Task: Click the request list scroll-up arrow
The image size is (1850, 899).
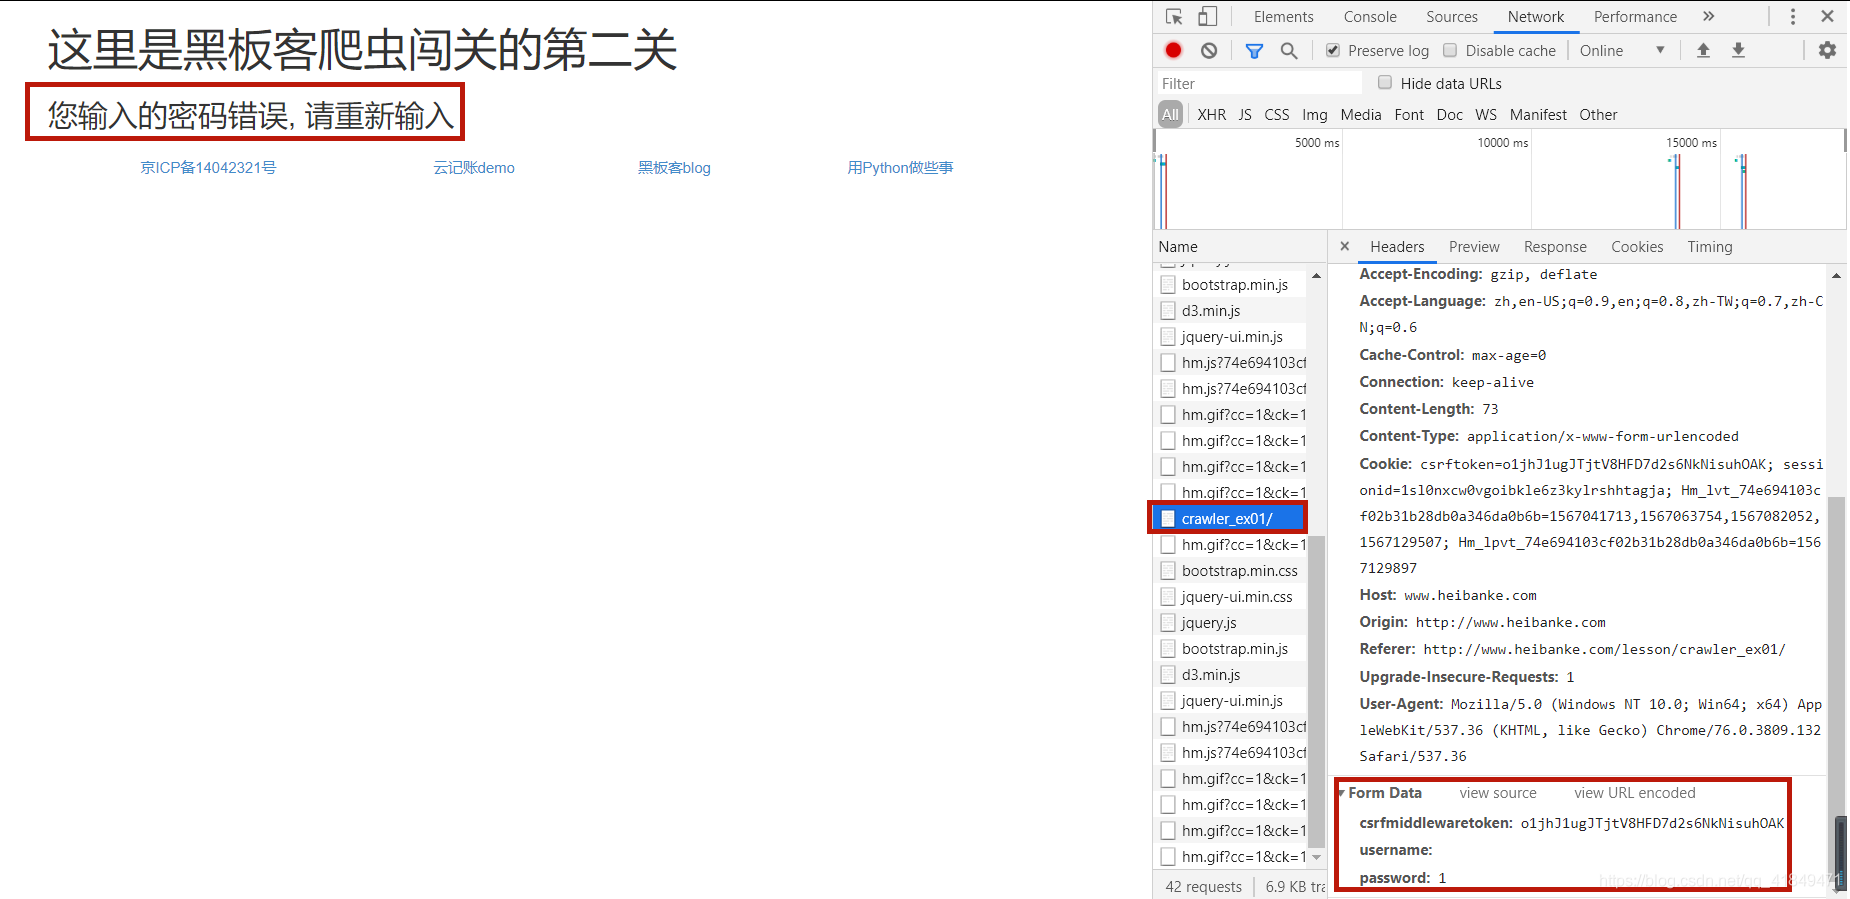Action: click(1316, 275)
